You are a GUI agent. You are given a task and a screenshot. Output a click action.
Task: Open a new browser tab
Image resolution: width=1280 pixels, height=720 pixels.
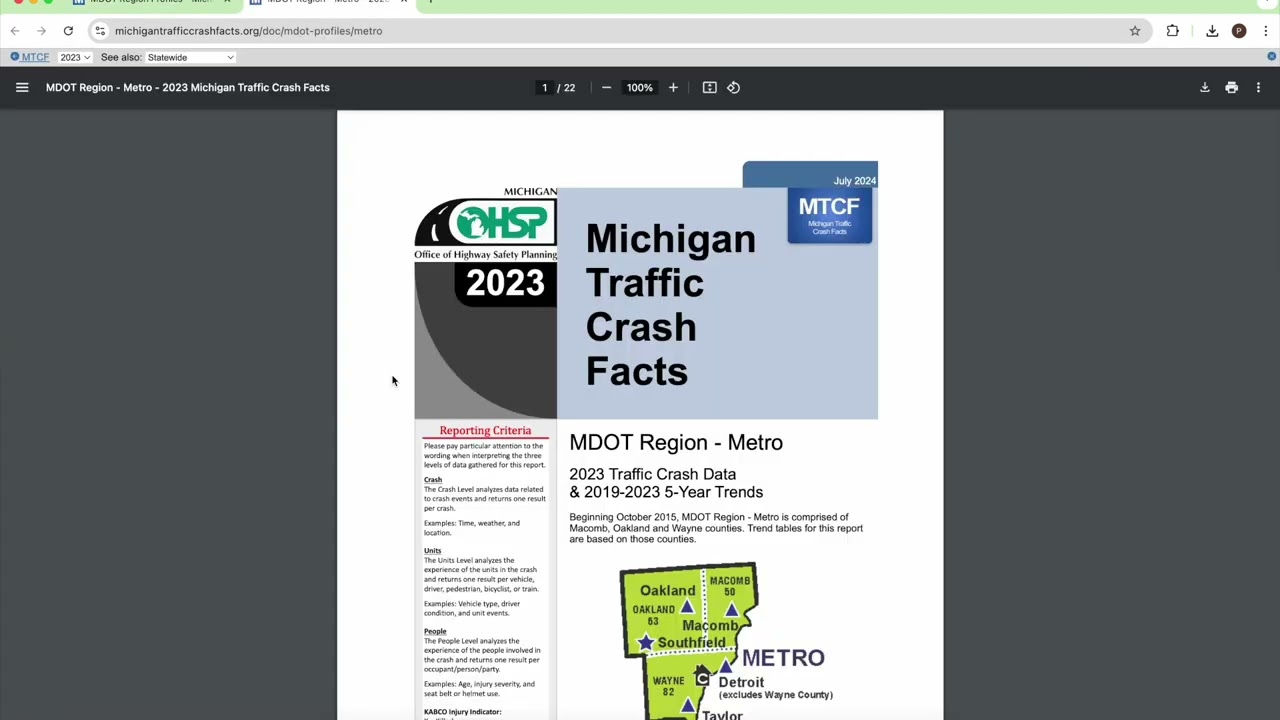pyautogui.click(x=430, y=2)
